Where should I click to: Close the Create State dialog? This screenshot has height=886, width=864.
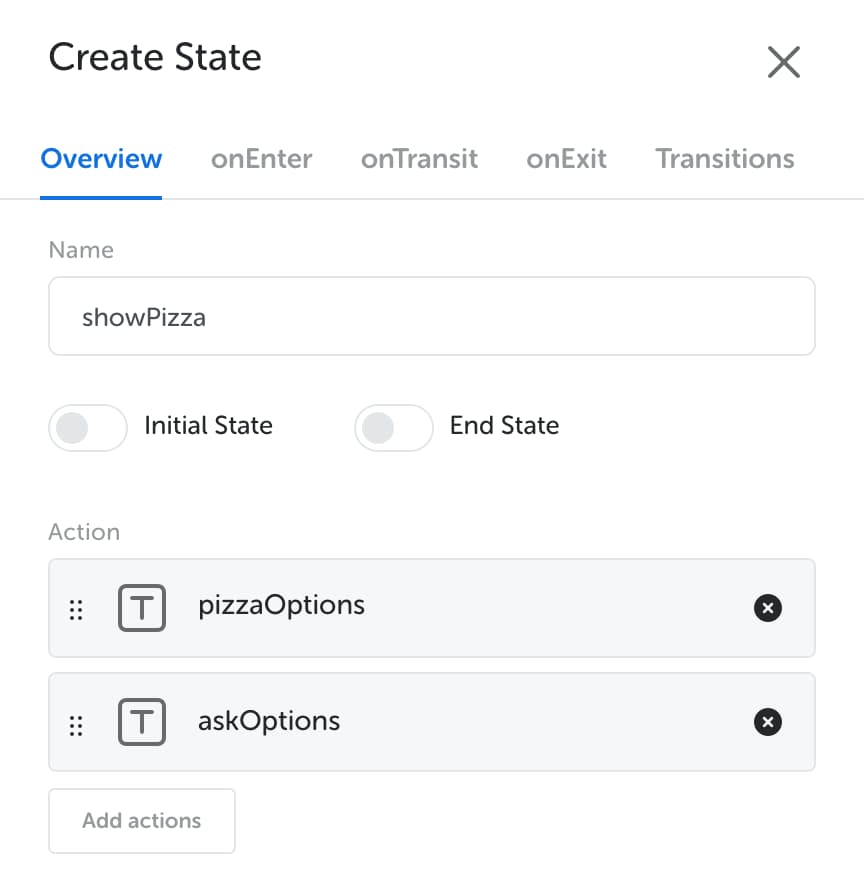784,62
